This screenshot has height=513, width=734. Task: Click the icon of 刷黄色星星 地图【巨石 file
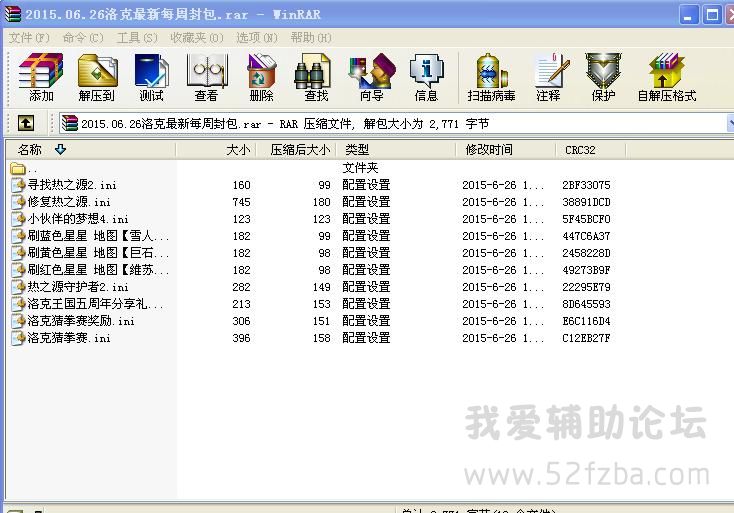[x=18, y=253]
